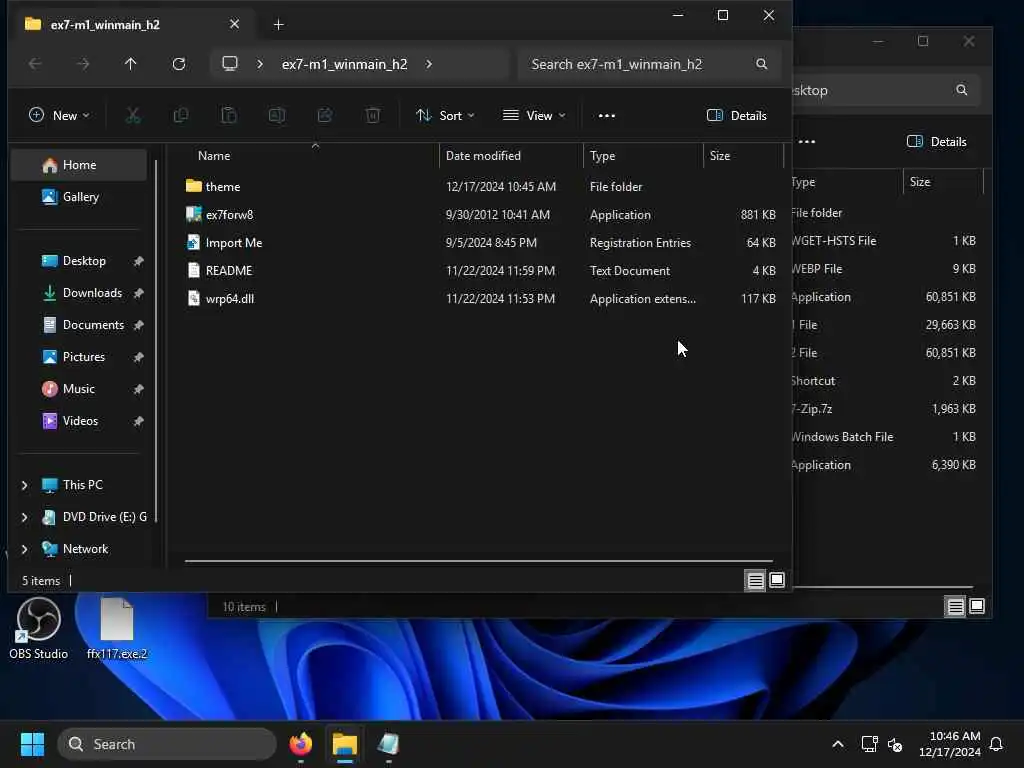
Task: Click the Cut scissors icon in toolbar
Action: [133, 116]
